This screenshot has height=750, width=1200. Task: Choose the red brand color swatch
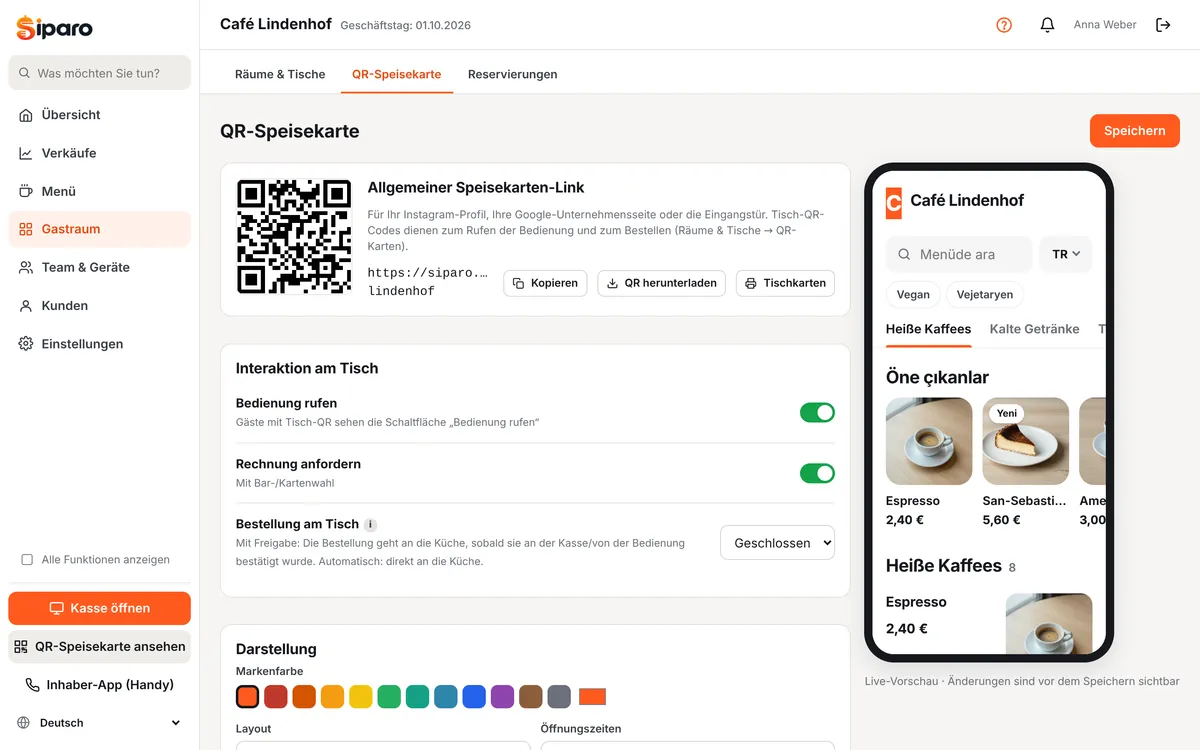pos(276,696)
